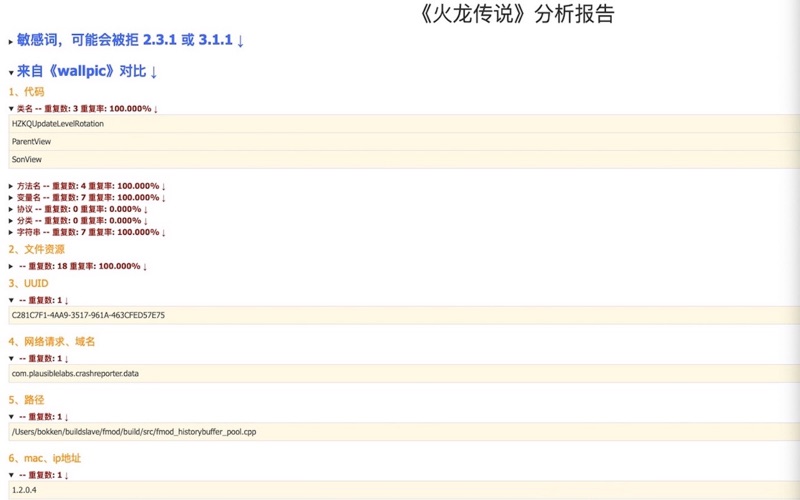The width and height of the screenshot is (800, 500).
Task: Expand 变量名 重复数: 7 row
Action: pos(87,197)
